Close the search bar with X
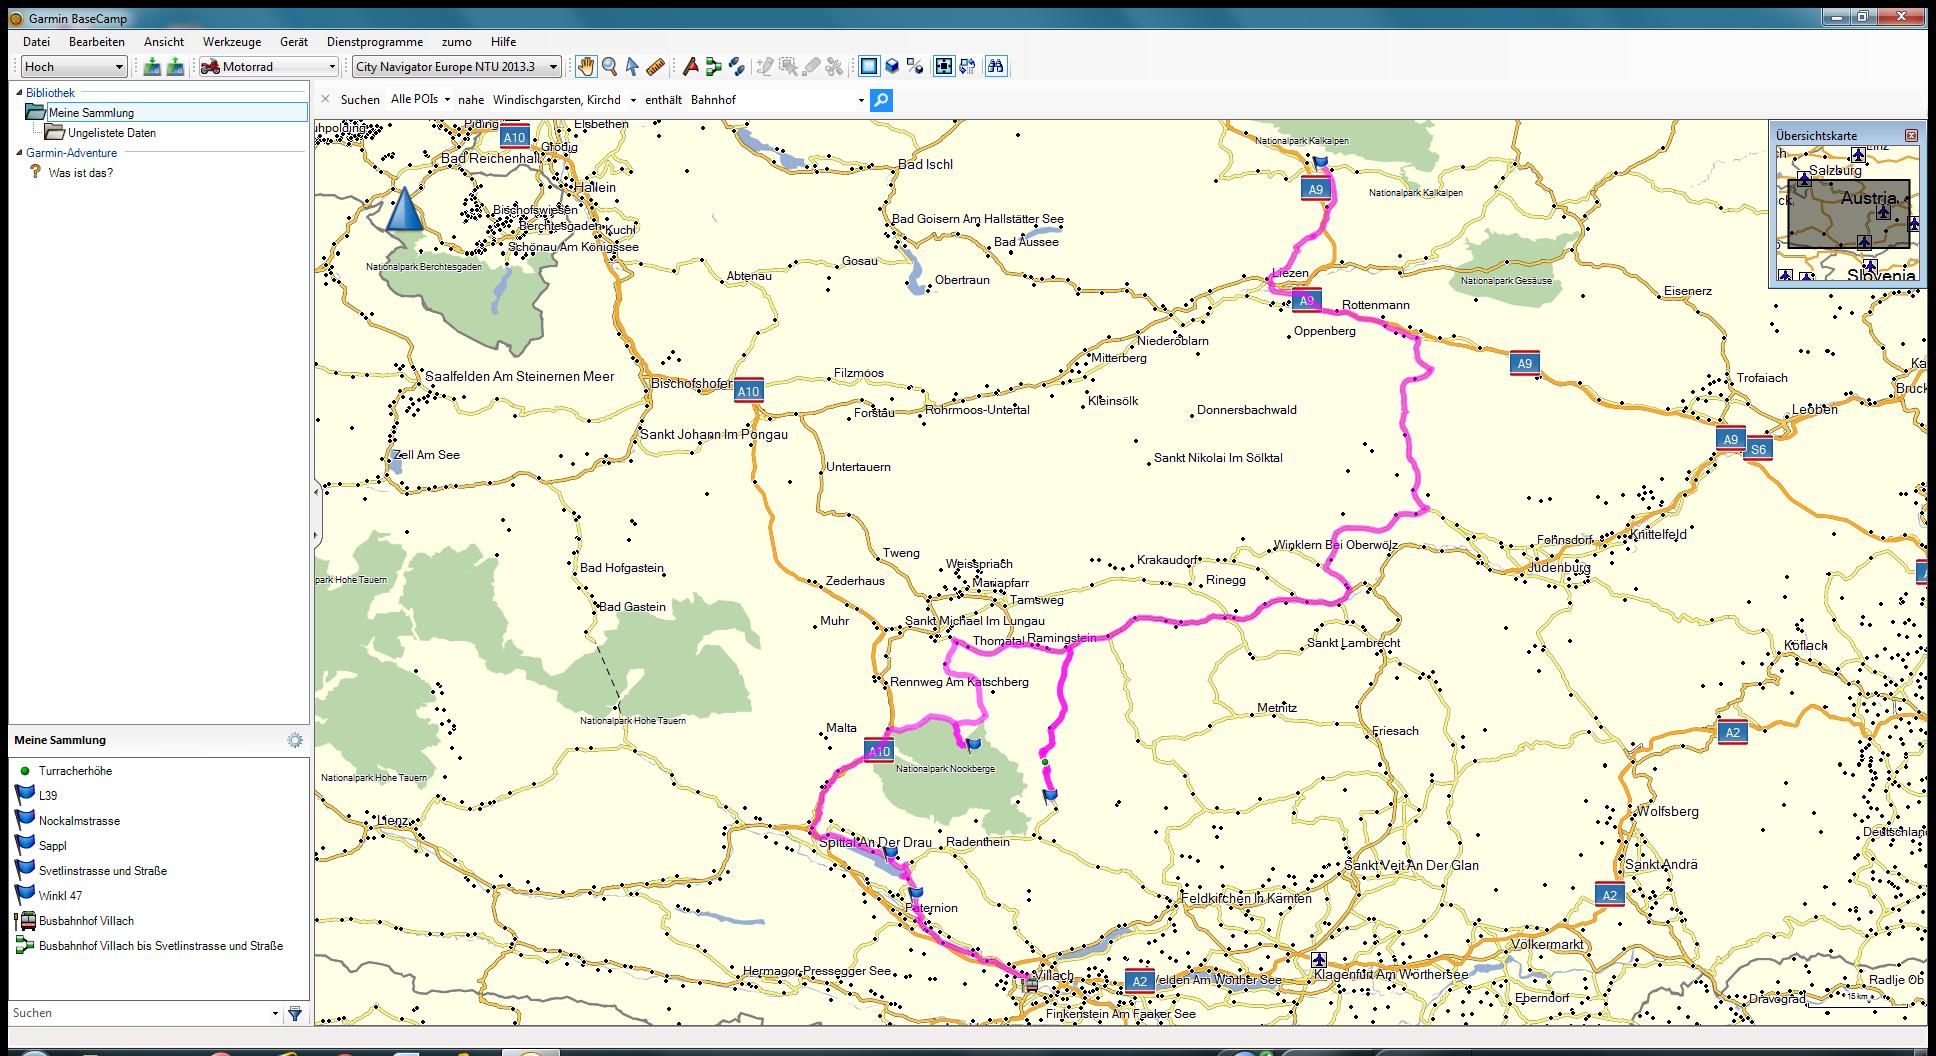The image size is (1936, 1056). pyautogui.click(x=325, y=99)
